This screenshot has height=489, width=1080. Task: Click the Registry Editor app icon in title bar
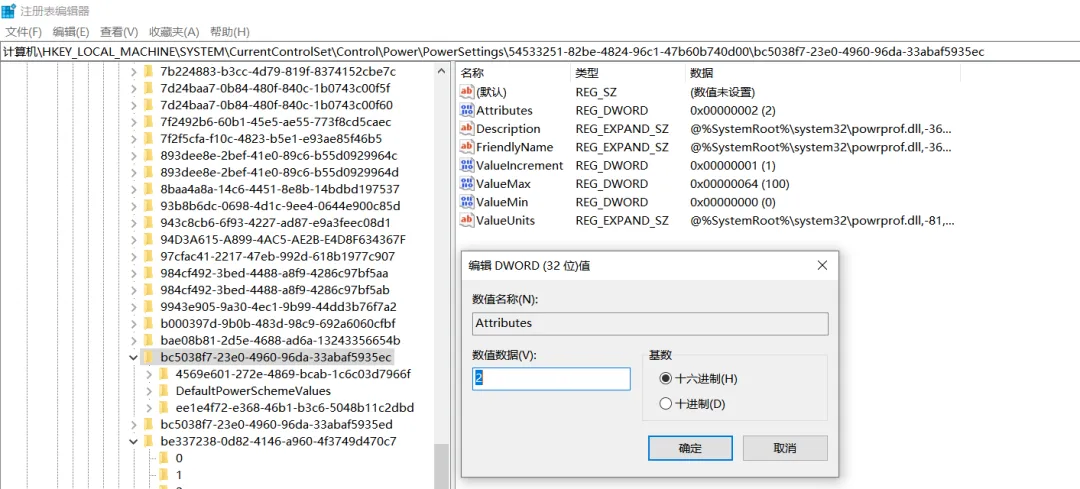pyautogui.click(x=9, y=11)
